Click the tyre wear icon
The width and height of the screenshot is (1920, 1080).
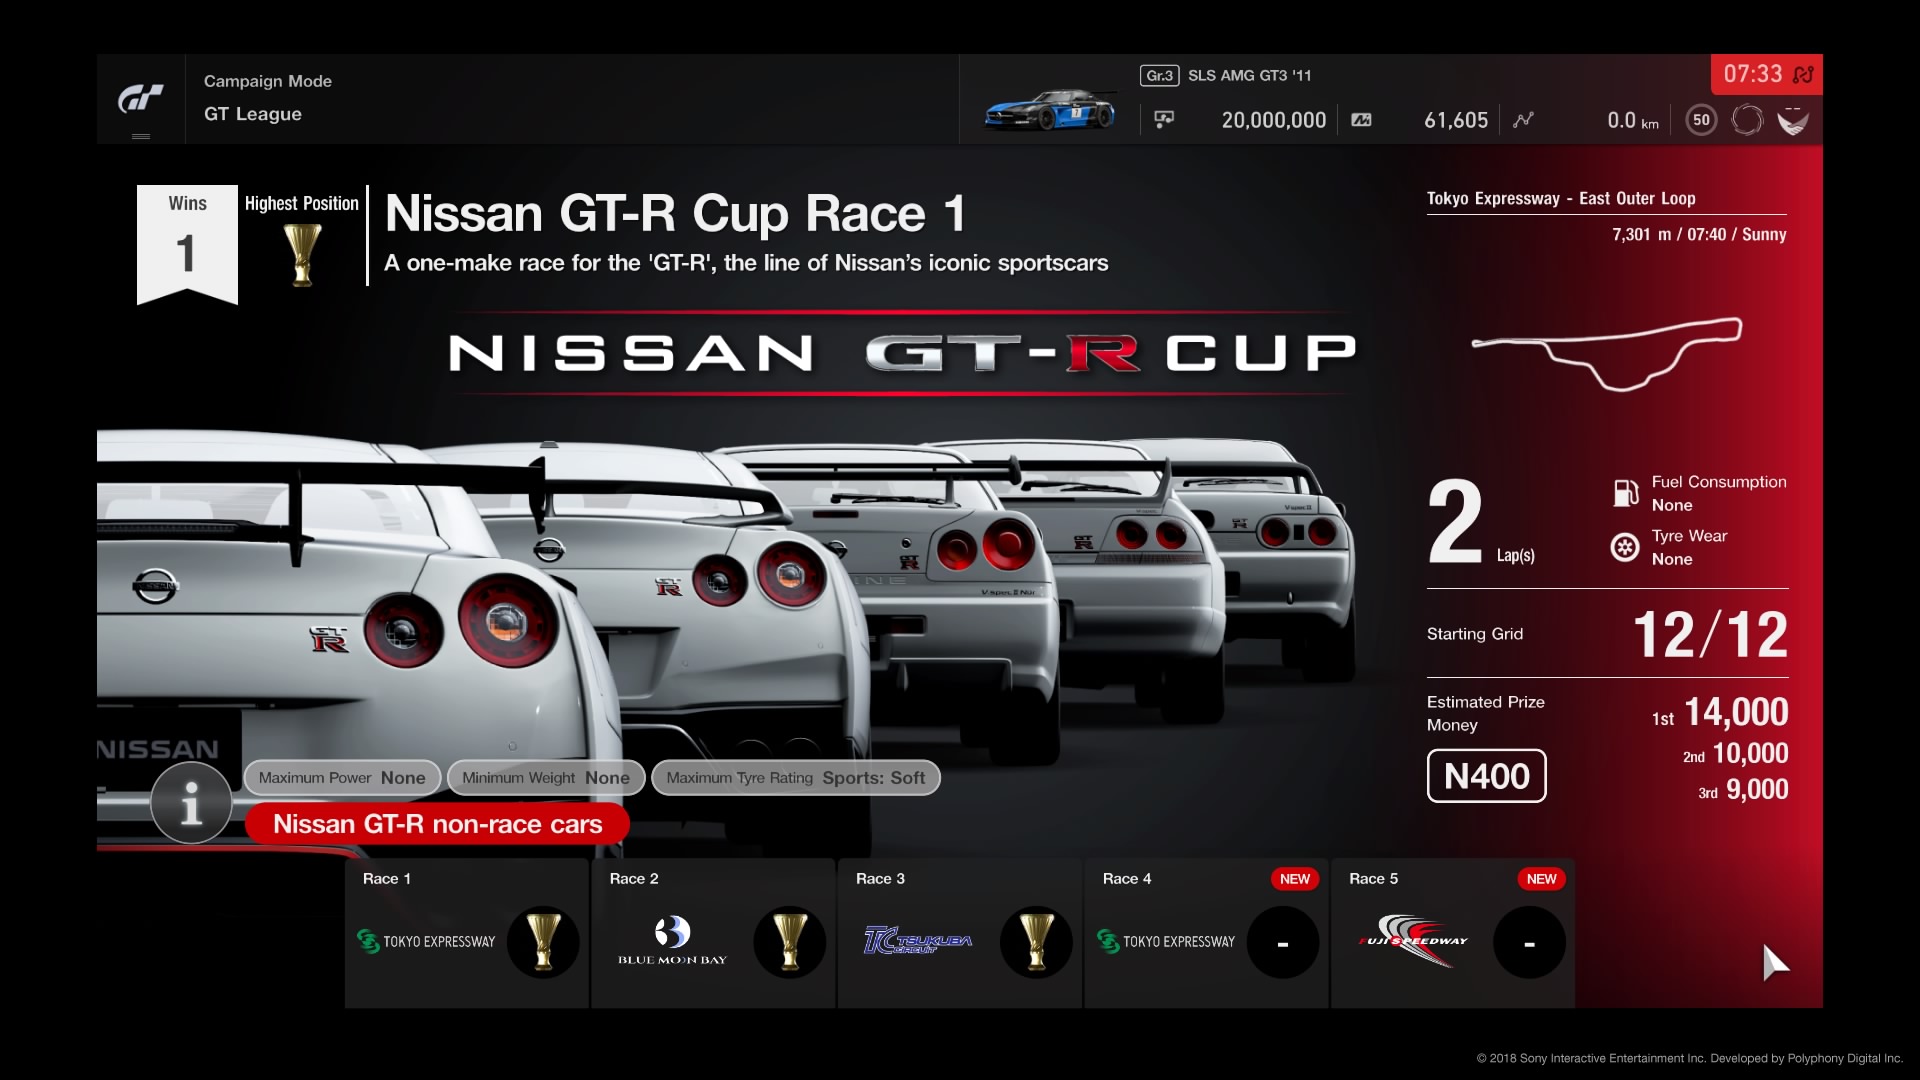[1625, 547]
